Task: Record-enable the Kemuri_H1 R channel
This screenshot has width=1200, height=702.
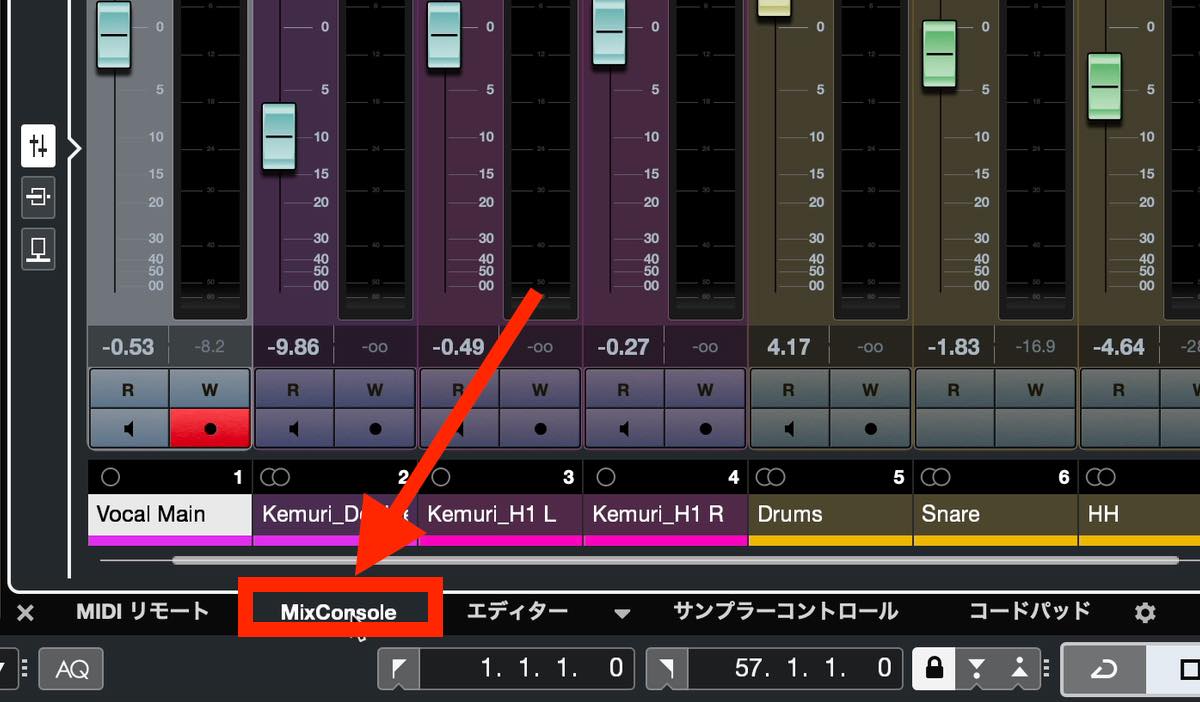Action: click(705, 428)
